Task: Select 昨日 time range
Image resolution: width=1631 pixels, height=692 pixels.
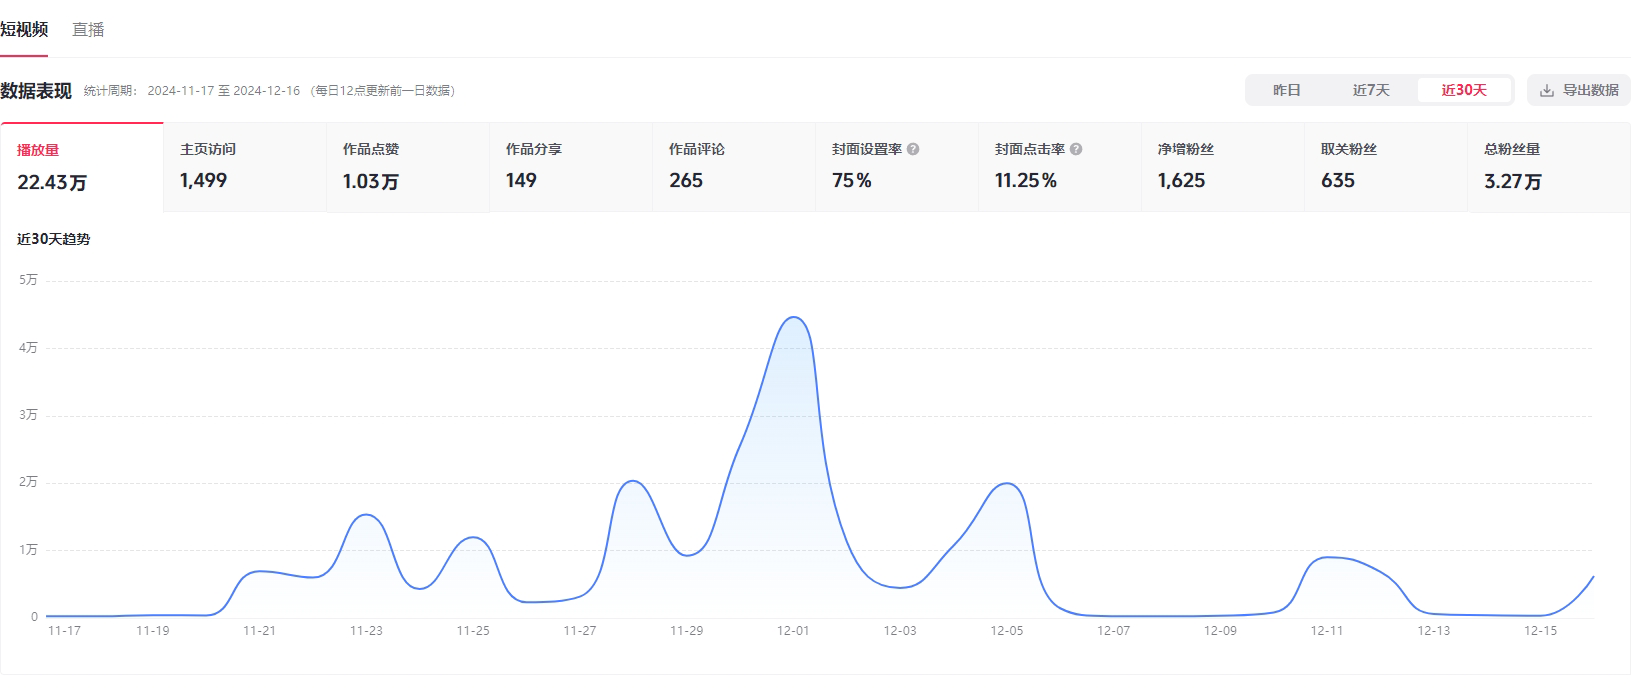Action: 1286,90
